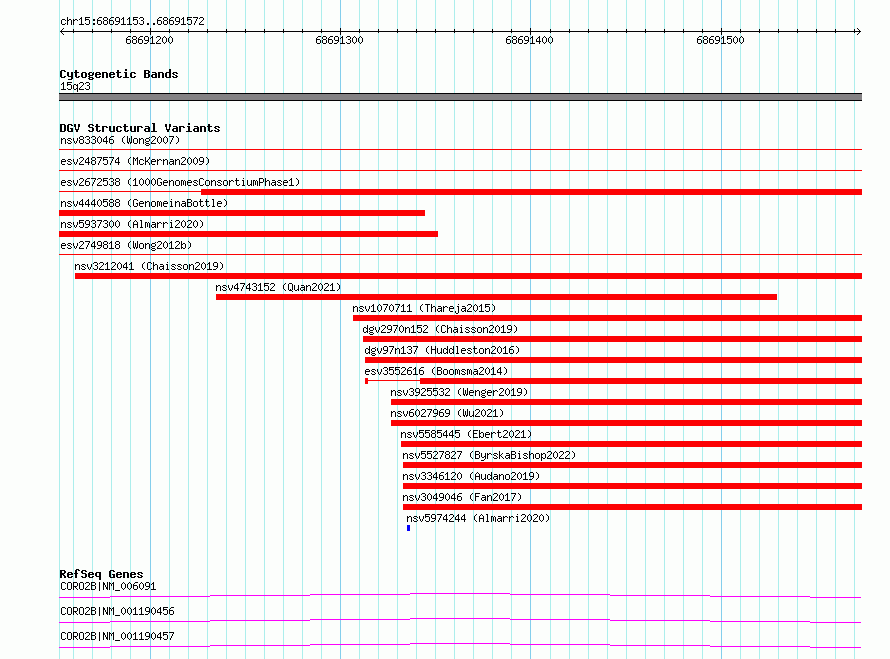Open esv2749818 (Wong2012b) variant label
The image size is (890, 659).
(x=126, y=245)
